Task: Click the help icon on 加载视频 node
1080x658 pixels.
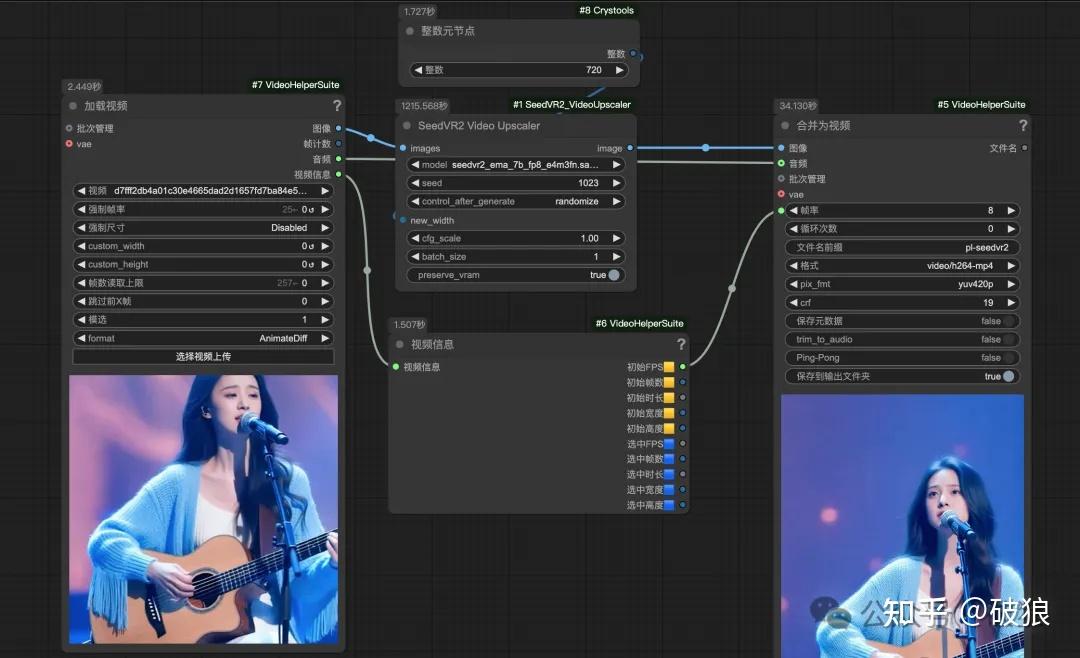Action: (336, 106)
